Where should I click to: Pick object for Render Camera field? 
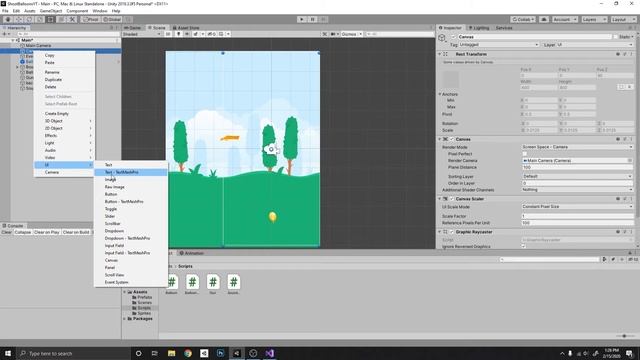pyautogui.click(x=630, y=161)
